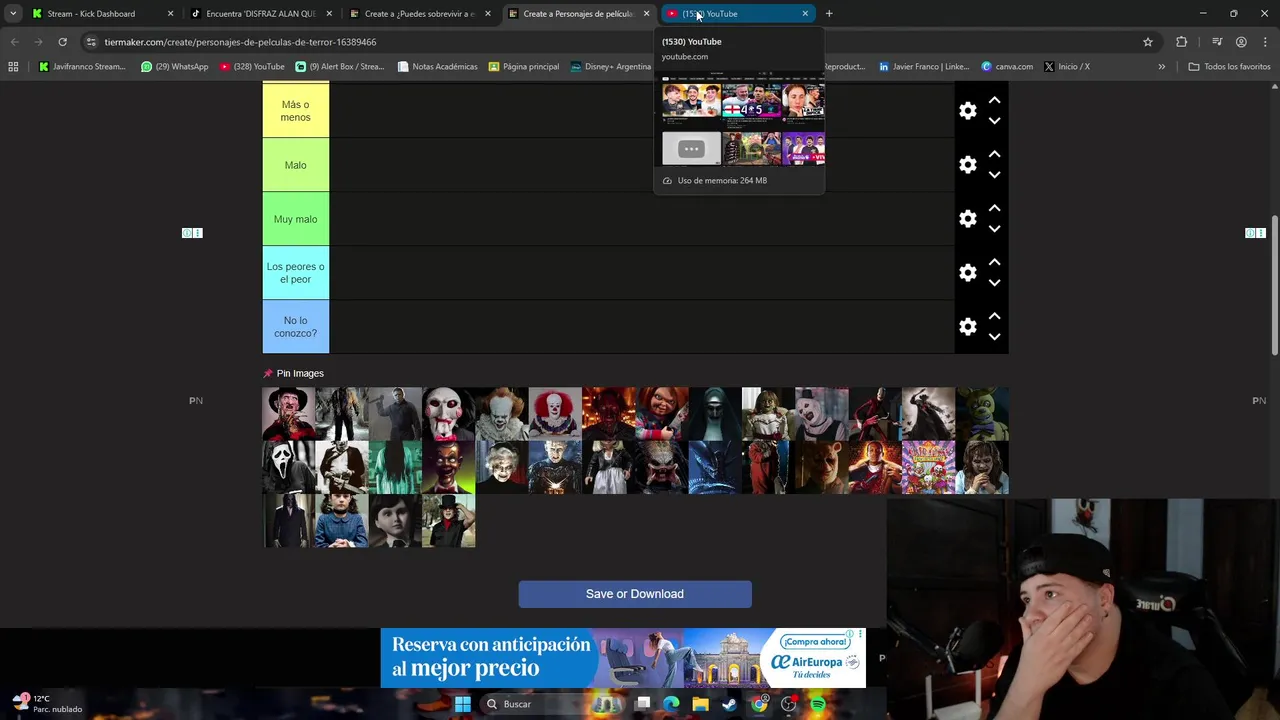1280x720 pixels.
Task: Click the 'Malo' tier label
Action: pos(295,165)
